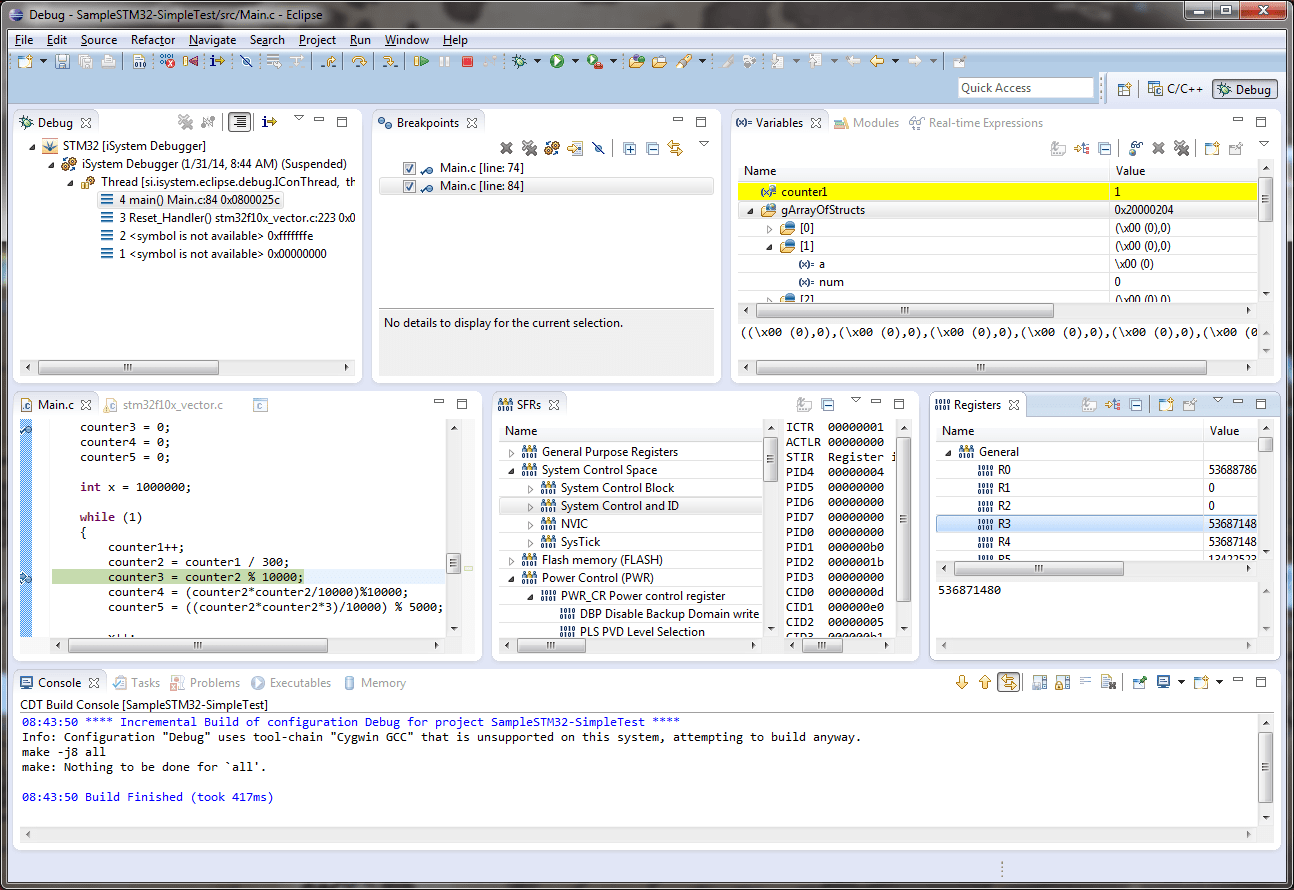
Task: Click the Quick Access search field
Action: [1025, 88]
